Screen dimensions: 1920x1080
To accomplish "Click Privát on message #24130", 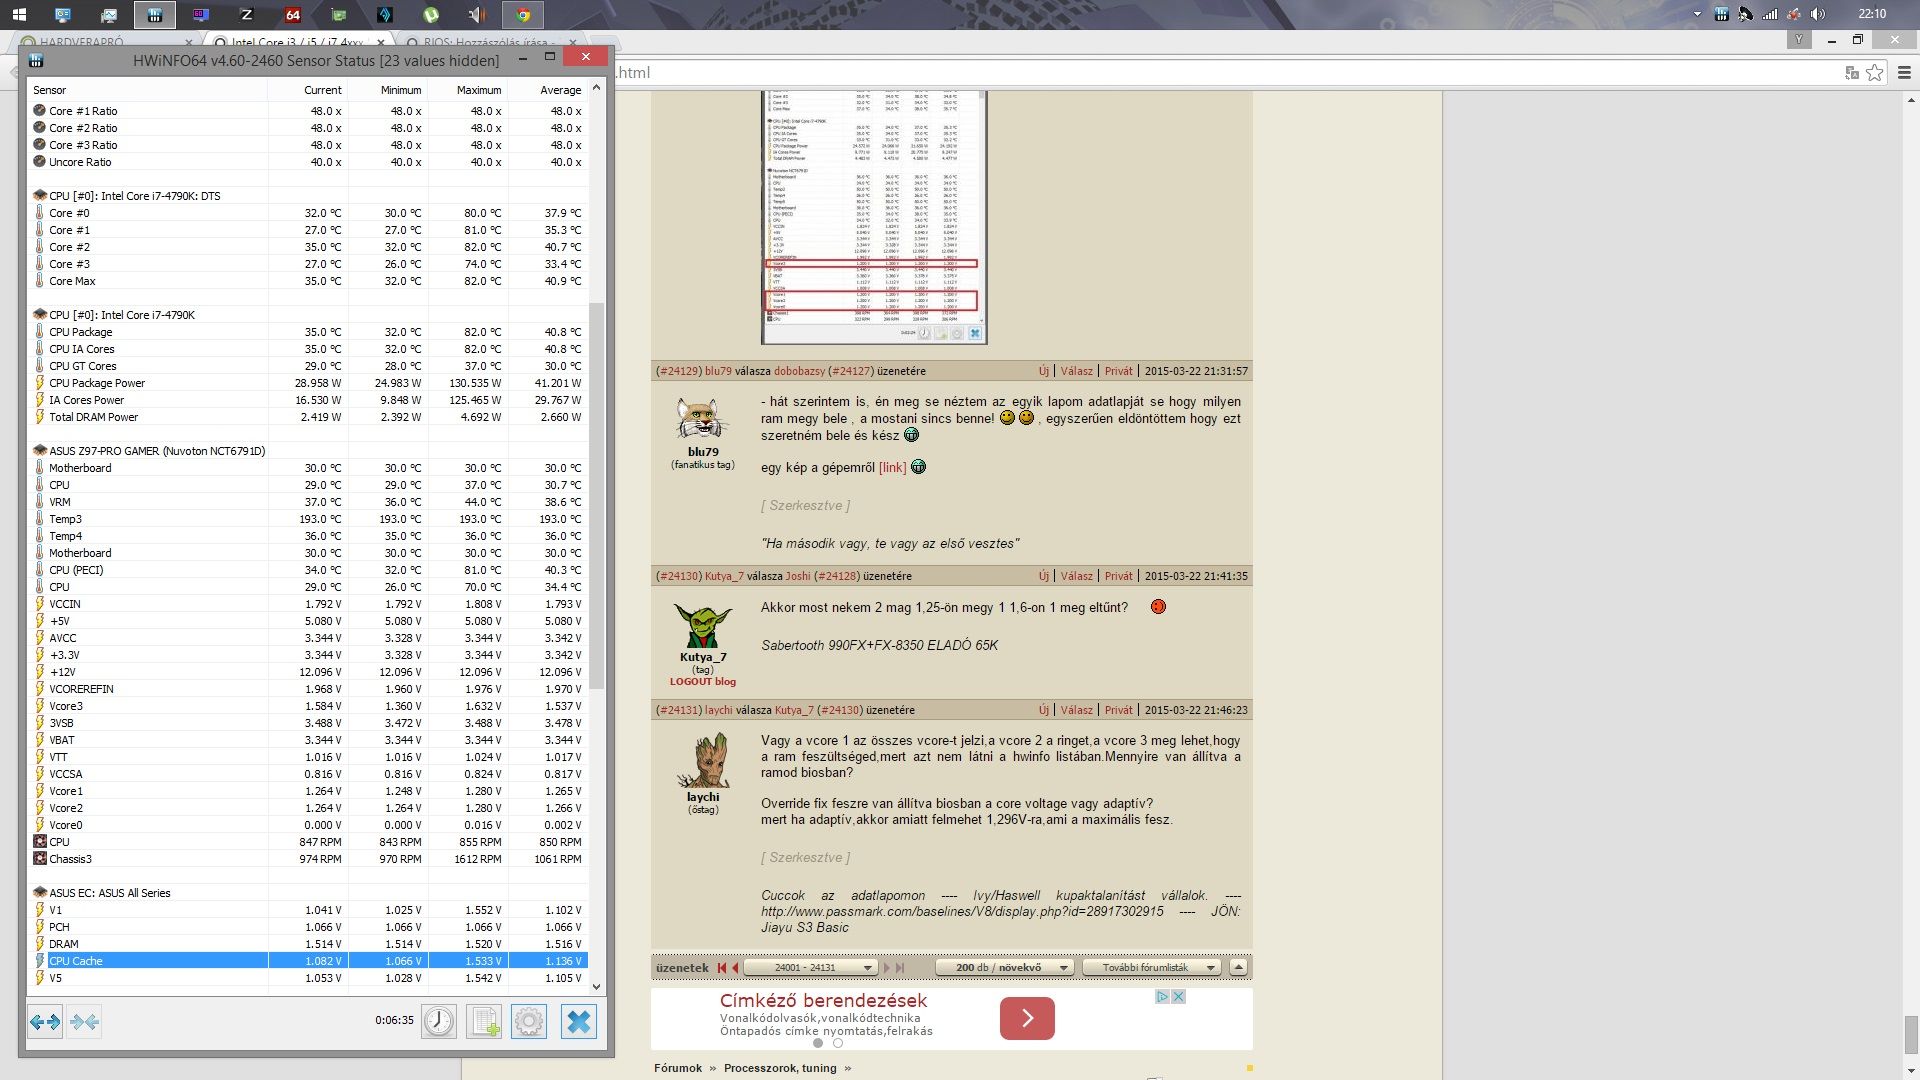I will 1119,576.
